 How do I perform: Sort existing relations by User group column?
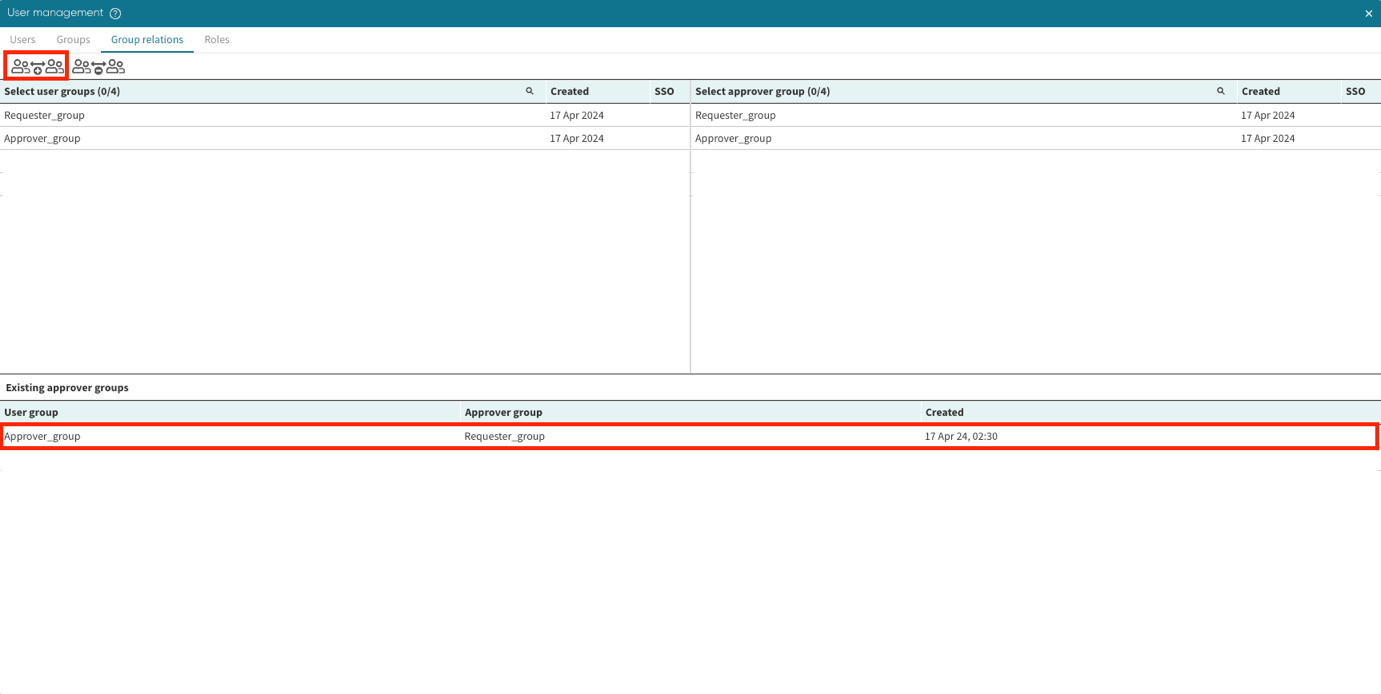(32, 412)
